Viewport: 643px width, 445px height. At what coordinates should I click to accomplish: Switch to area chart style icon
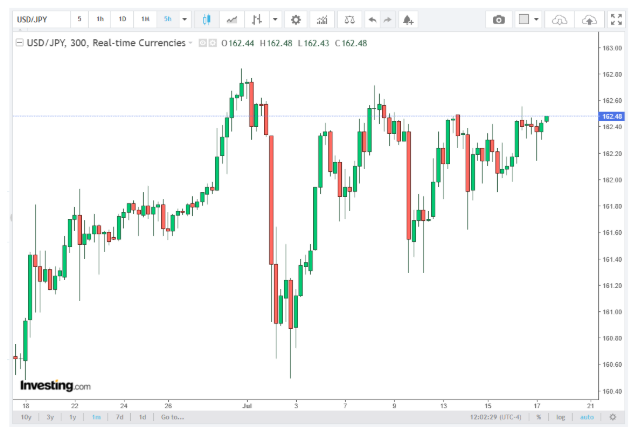(x=232, y=19)
